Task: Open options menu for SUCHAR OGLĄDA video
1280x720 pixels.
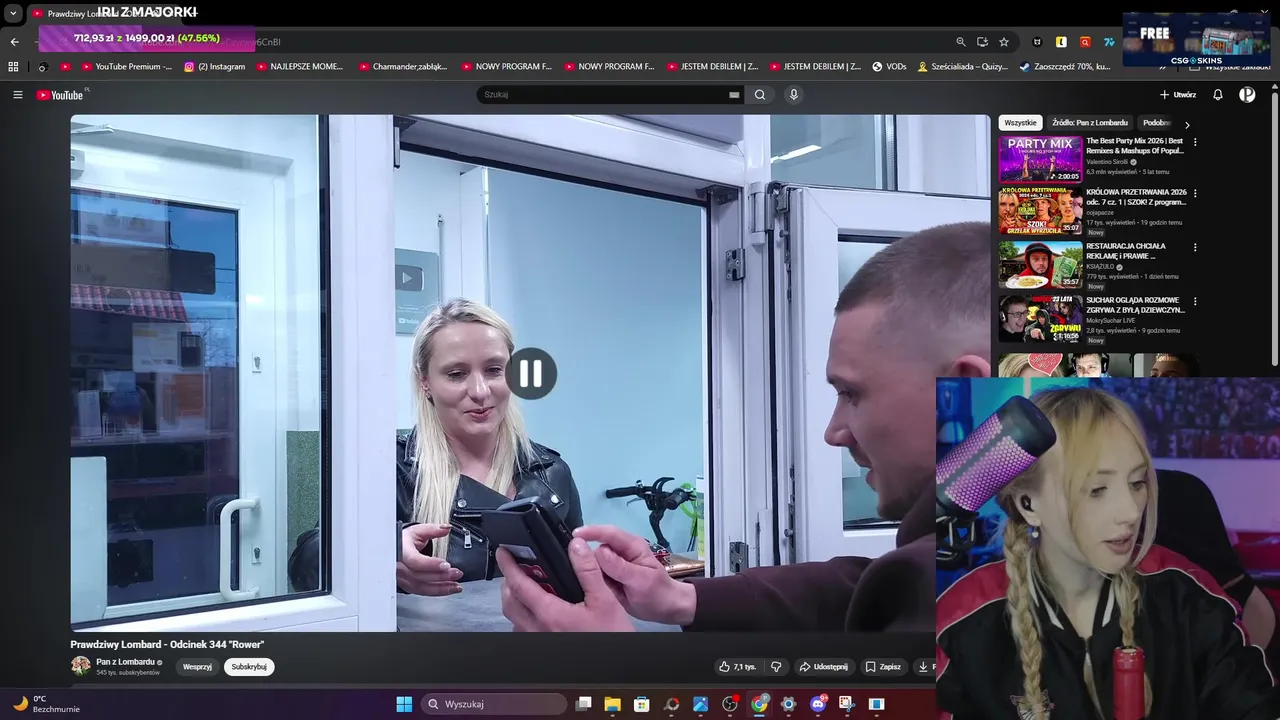Action: pos(1195,301)
